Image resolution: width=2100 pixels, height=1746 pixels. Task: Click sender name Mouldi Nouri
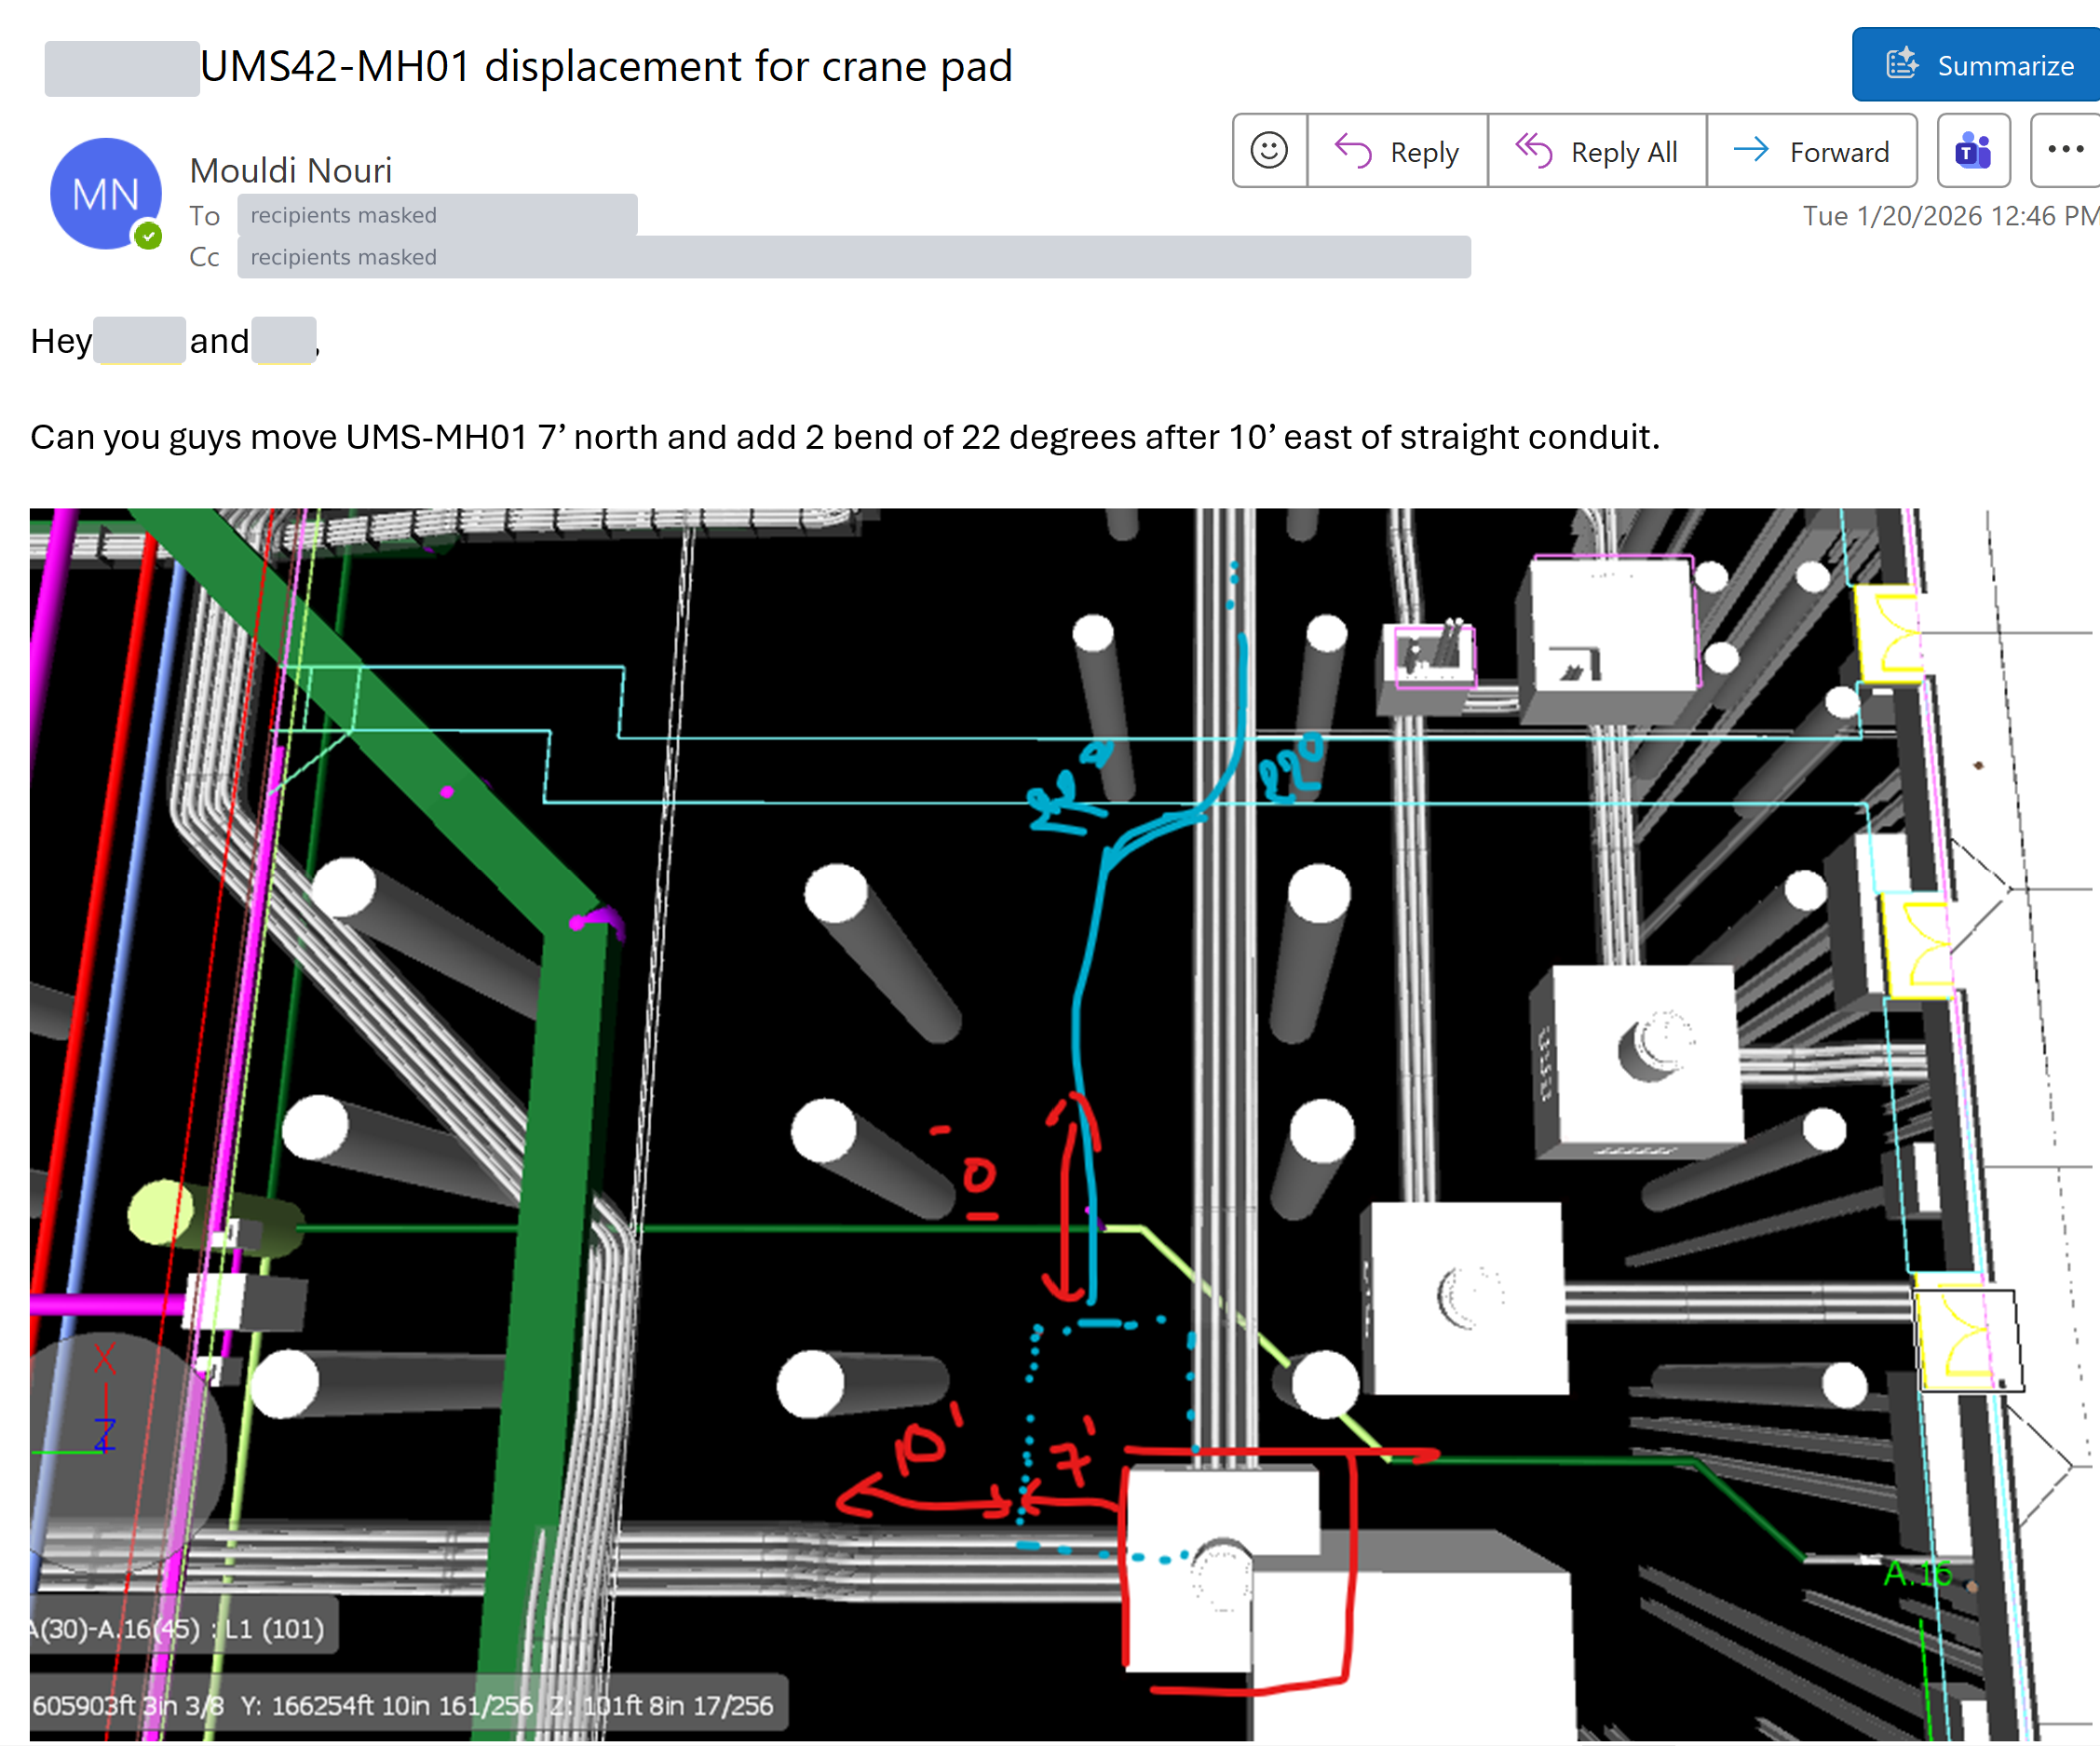[x=290, y=170]
